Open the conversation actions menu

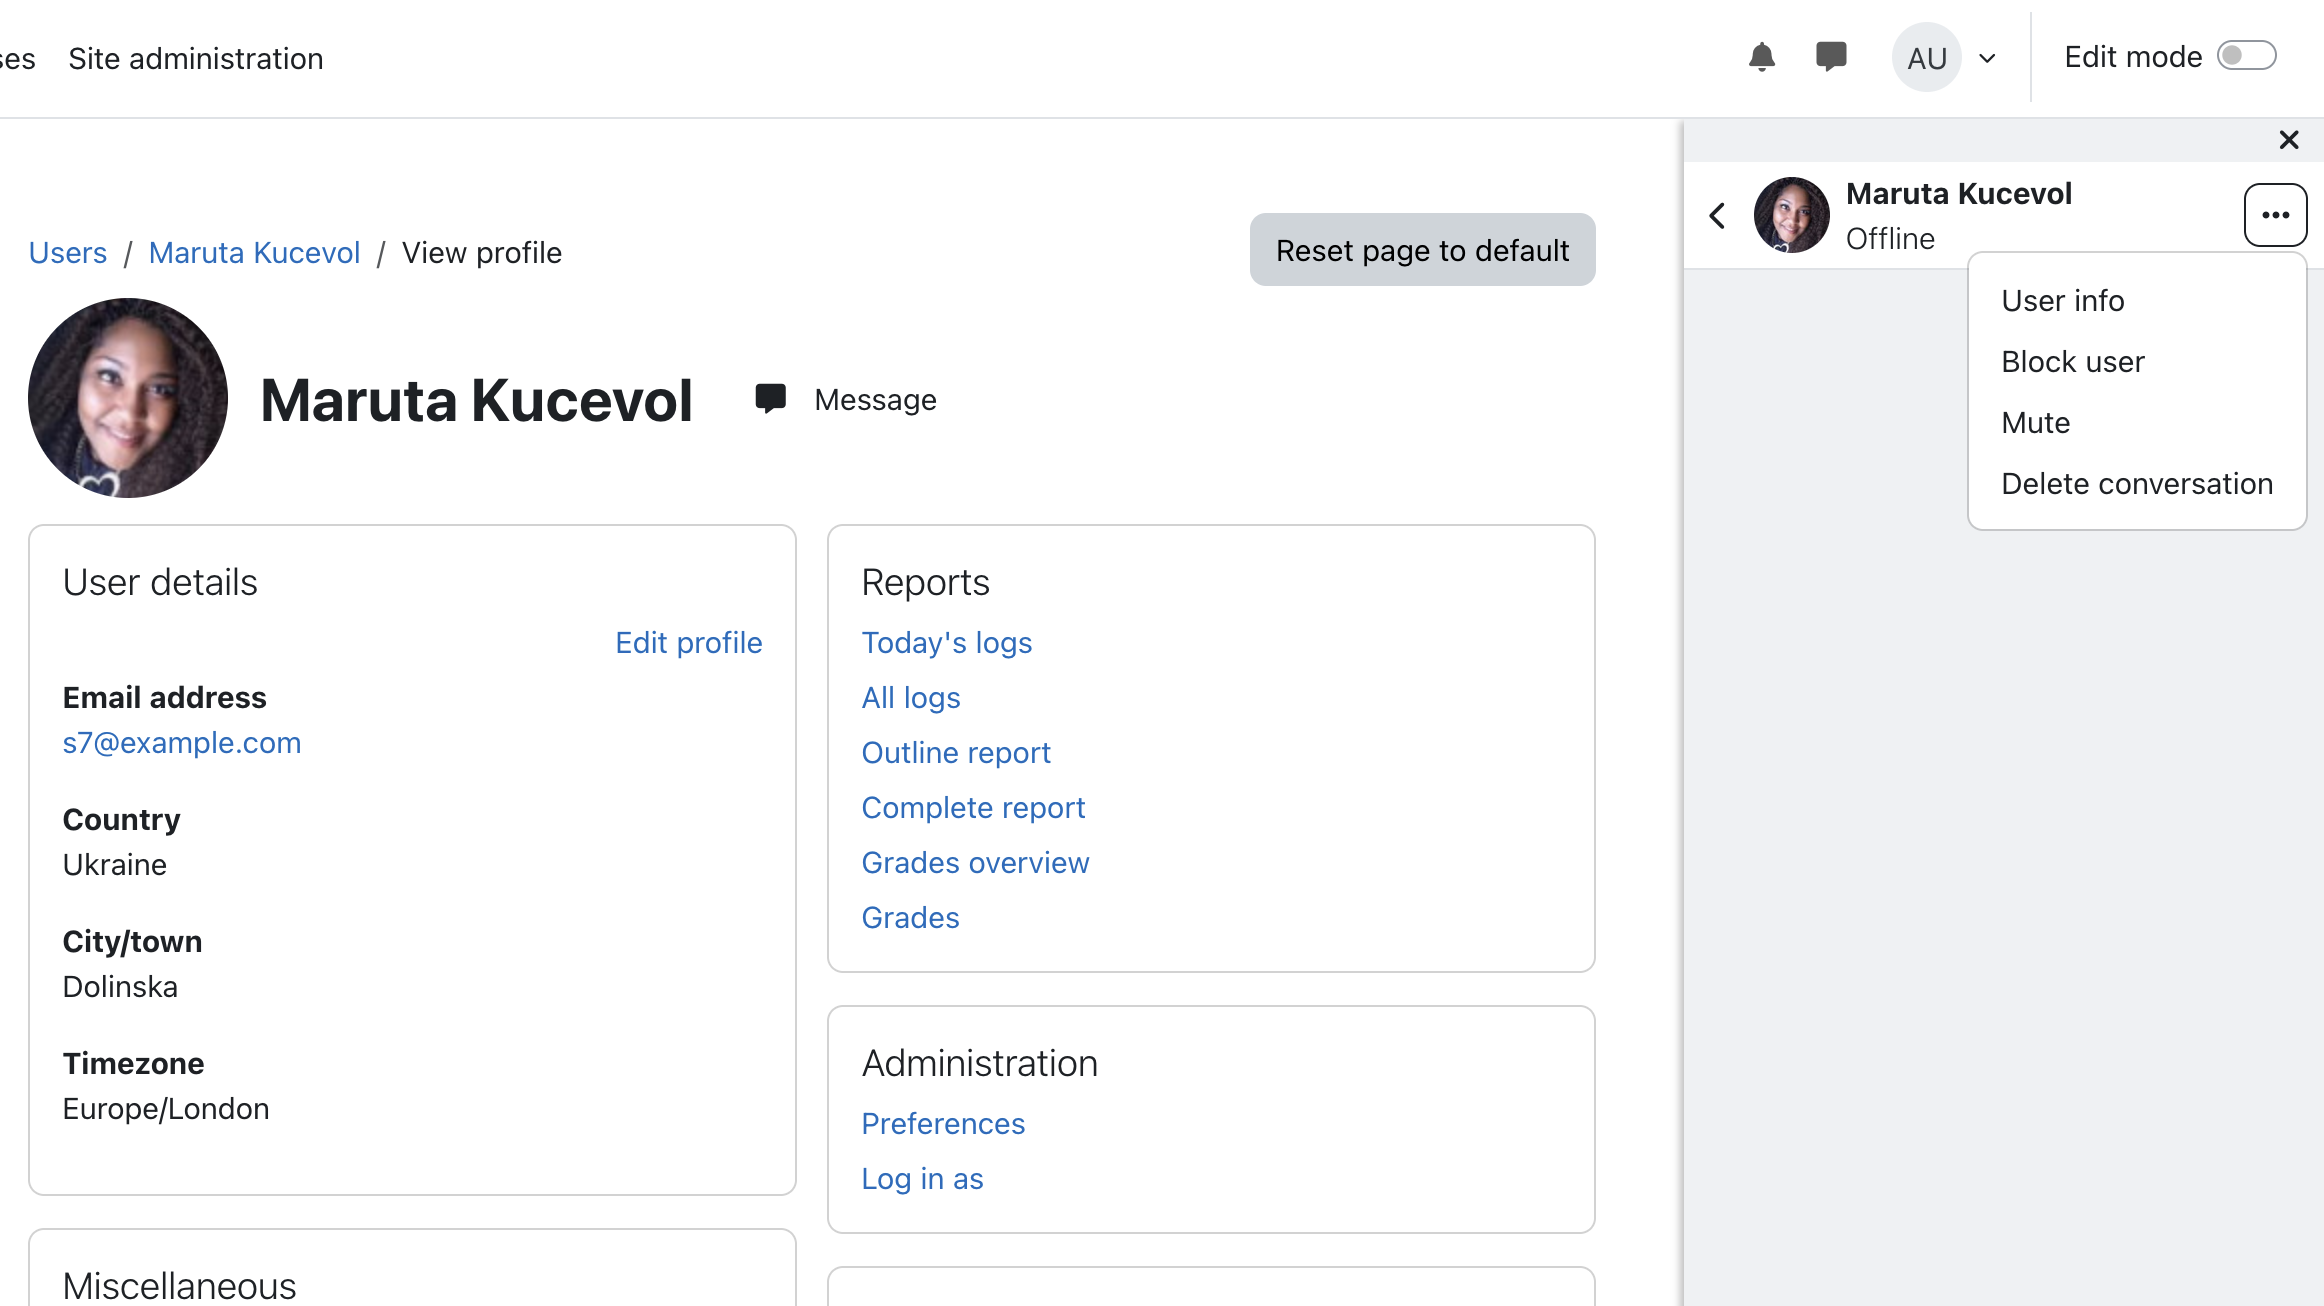tap(2275, 215)
